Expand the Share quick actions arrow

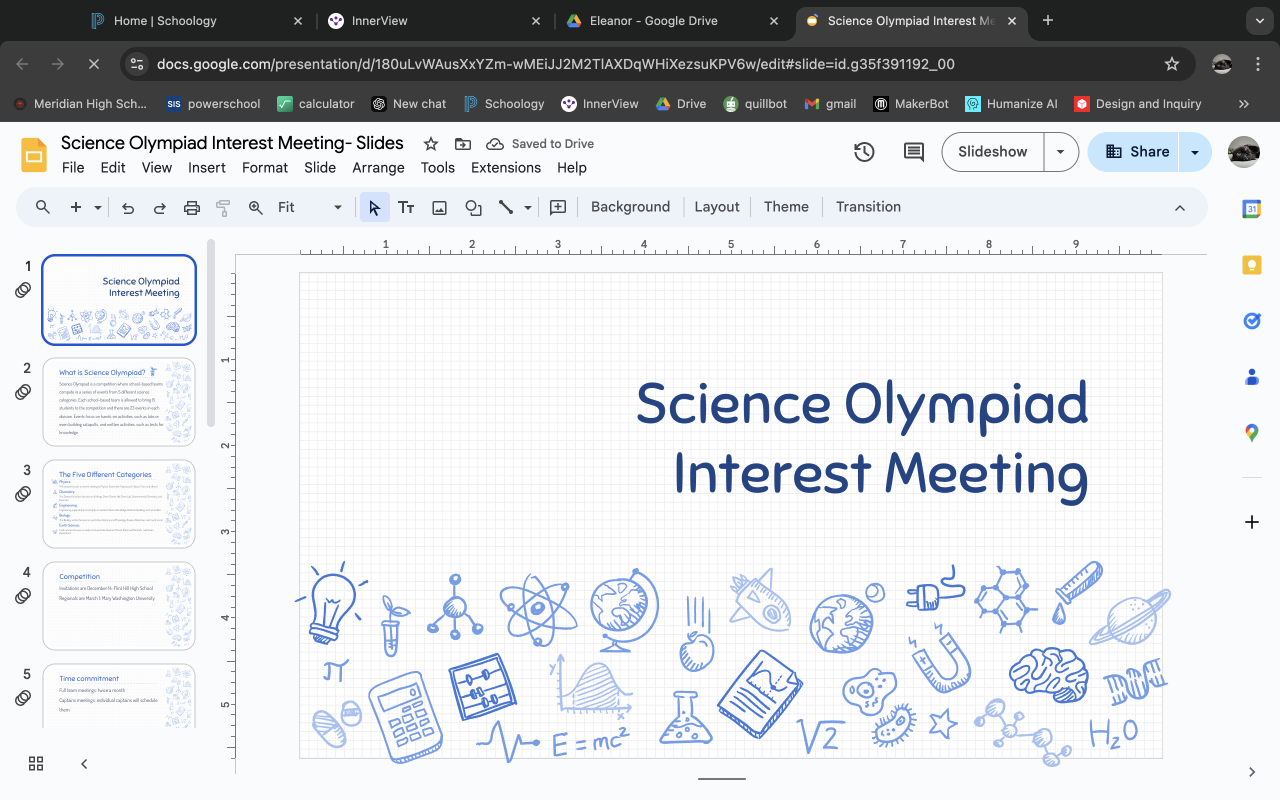click(1195, 152)
